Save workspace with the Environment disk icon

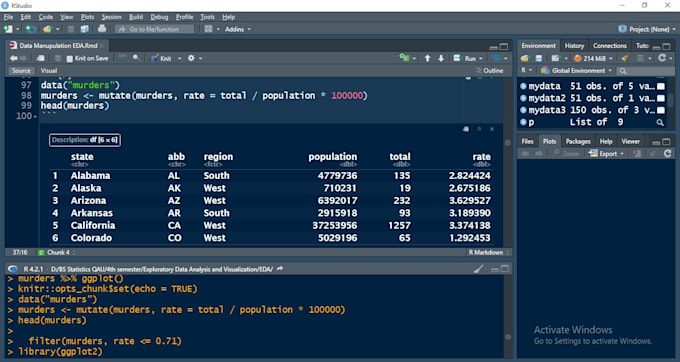[539, 58]
